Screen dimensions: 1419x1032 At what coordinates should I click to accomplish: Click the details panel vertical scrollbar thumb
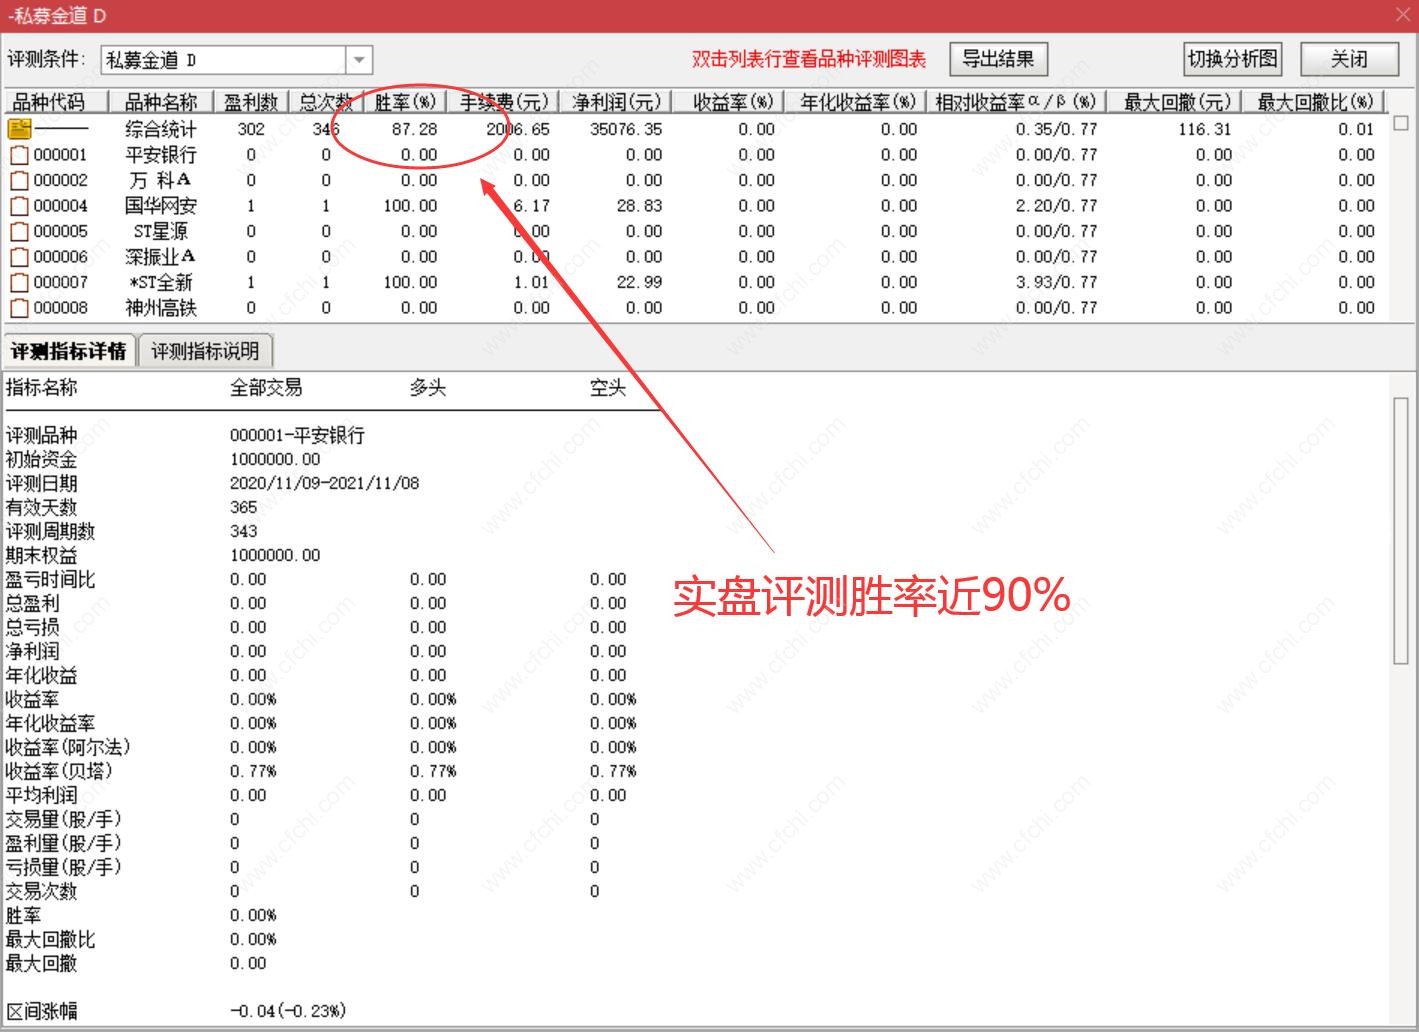pos(1401,530)
